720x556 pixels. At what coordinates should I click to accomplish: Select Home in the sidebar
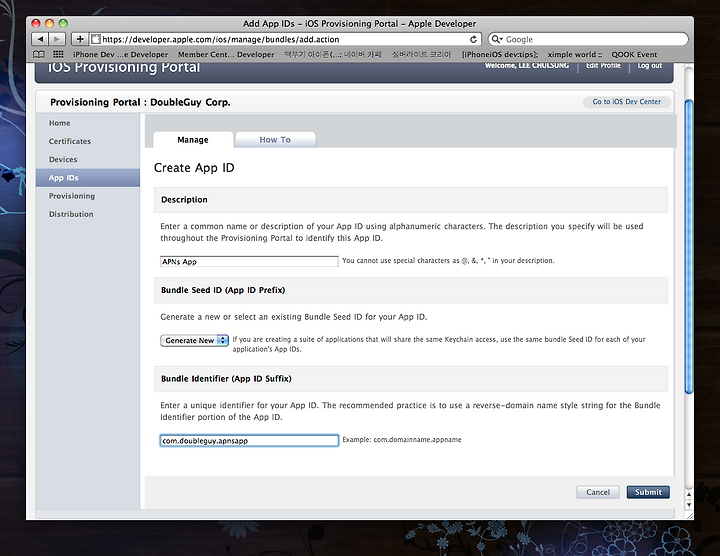click(x=60, y=123)
